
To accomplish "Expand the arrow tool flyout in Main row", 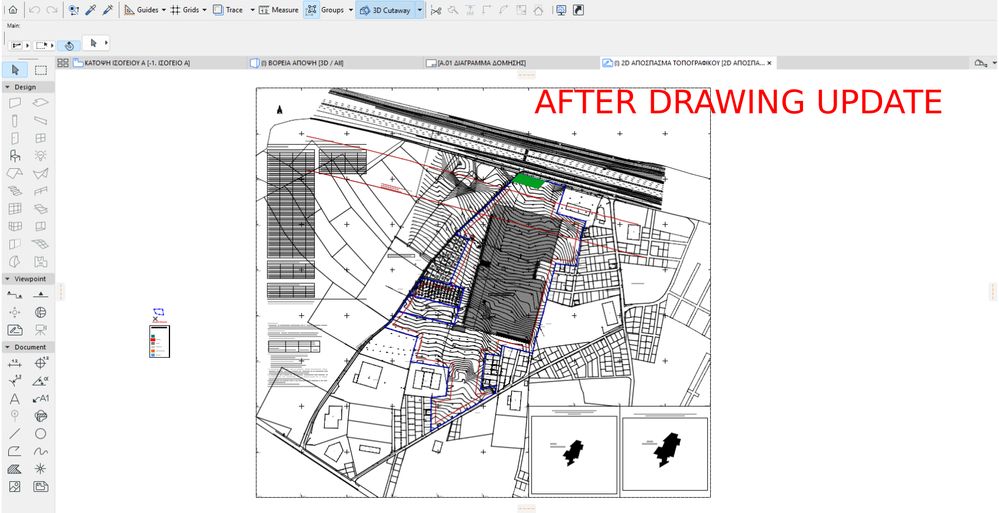I will pyautogui.click(x=106, y=43).
